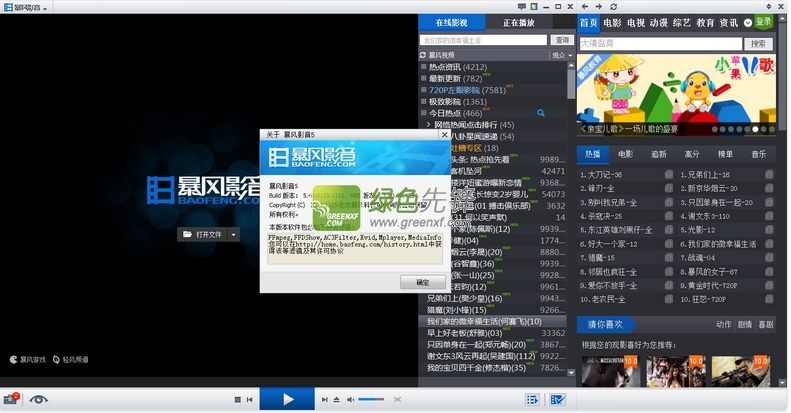Click the green 登录 button
791x413 pixels.
tap(763, 22)
